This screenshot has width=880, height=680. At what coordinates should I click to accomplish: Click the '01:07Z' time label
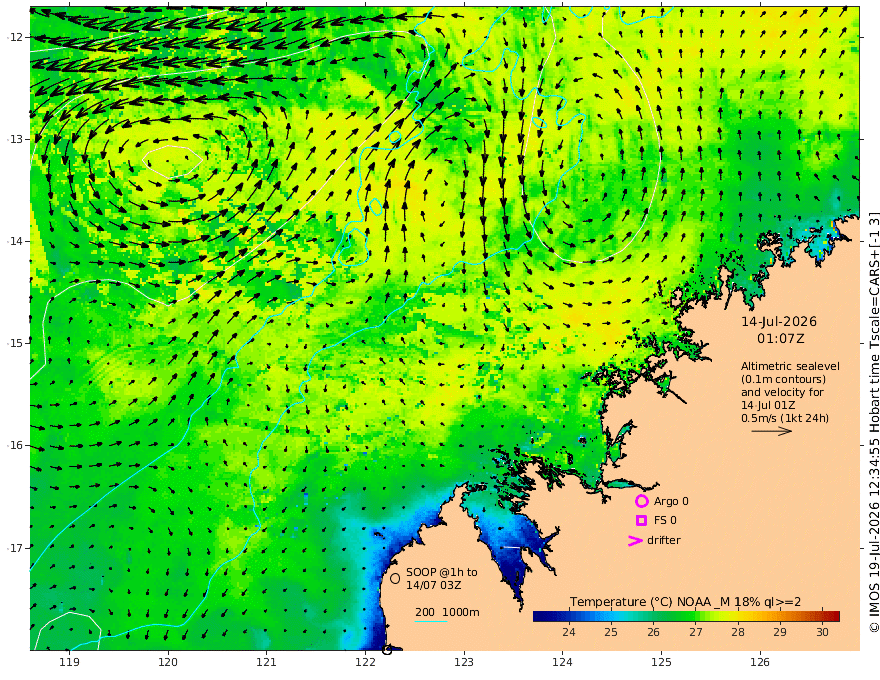click(x=780, y=339)
